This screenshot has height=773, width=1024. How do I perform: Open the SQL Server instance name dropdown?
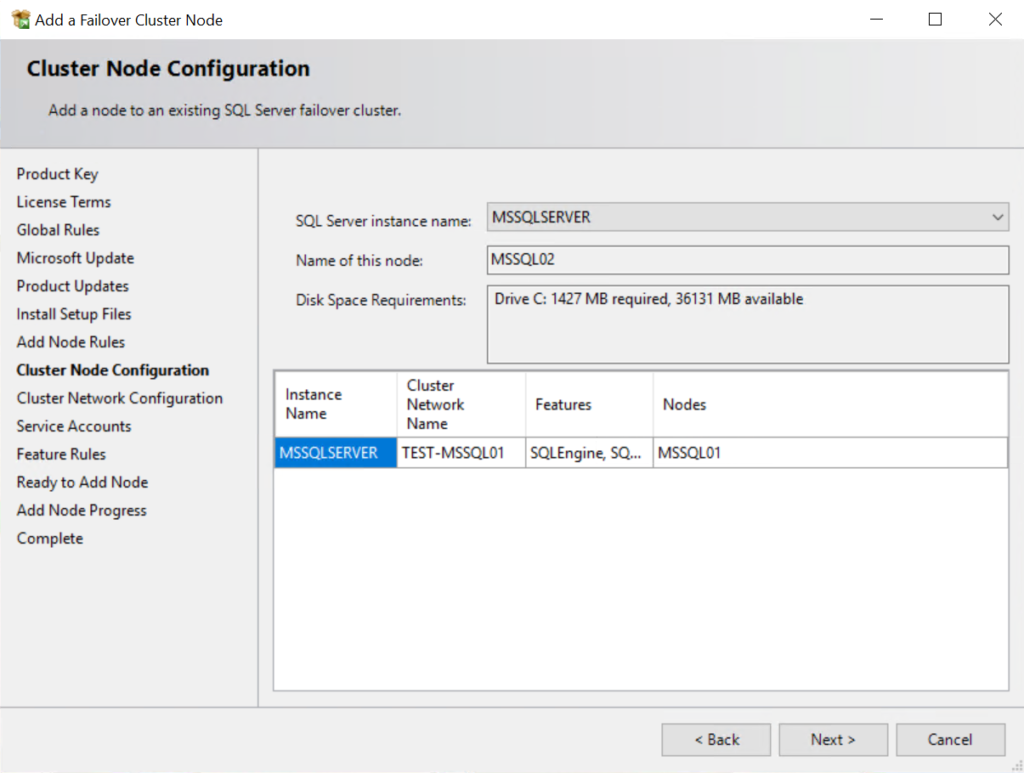[997, 216]
